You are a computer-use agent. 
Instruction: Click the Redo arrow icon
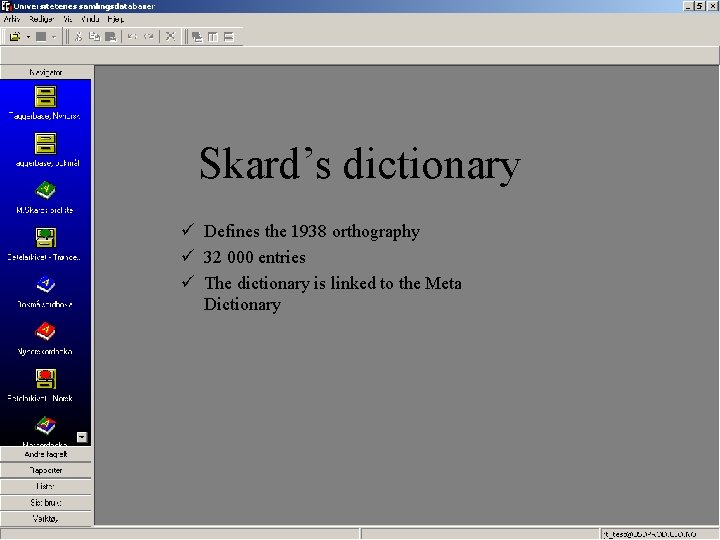point(148,37)
